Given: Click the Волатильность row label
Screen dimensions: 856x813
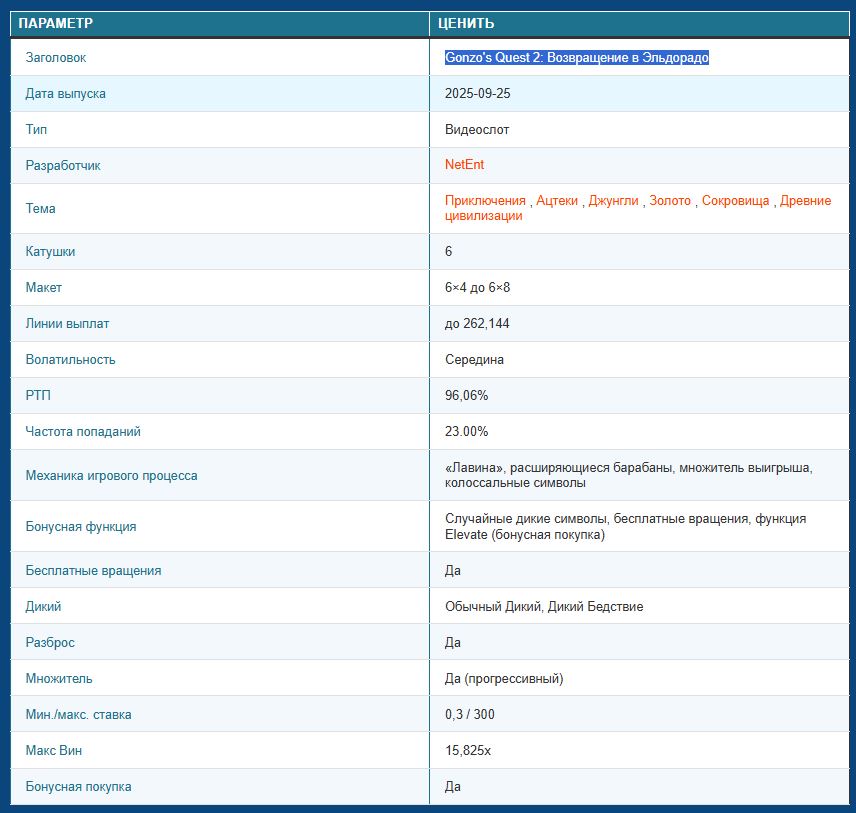Looking at the screenshot, I should coord(70,360).
